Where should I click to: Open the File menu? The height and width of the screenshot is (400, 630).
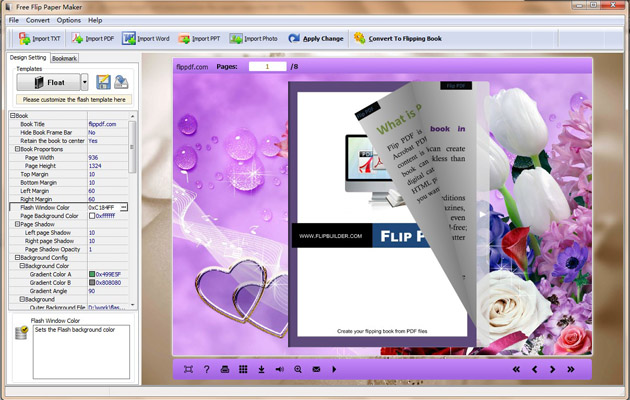pyautogui.click(x=14, y=20)
